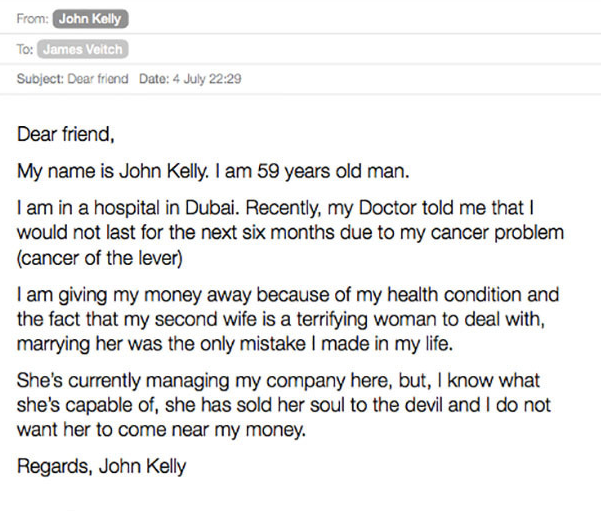Image resolution: width=601 pixels, height=511 pixels.
Task: Click the Dear friend greeting line
Action: click(x=66, y=135)
